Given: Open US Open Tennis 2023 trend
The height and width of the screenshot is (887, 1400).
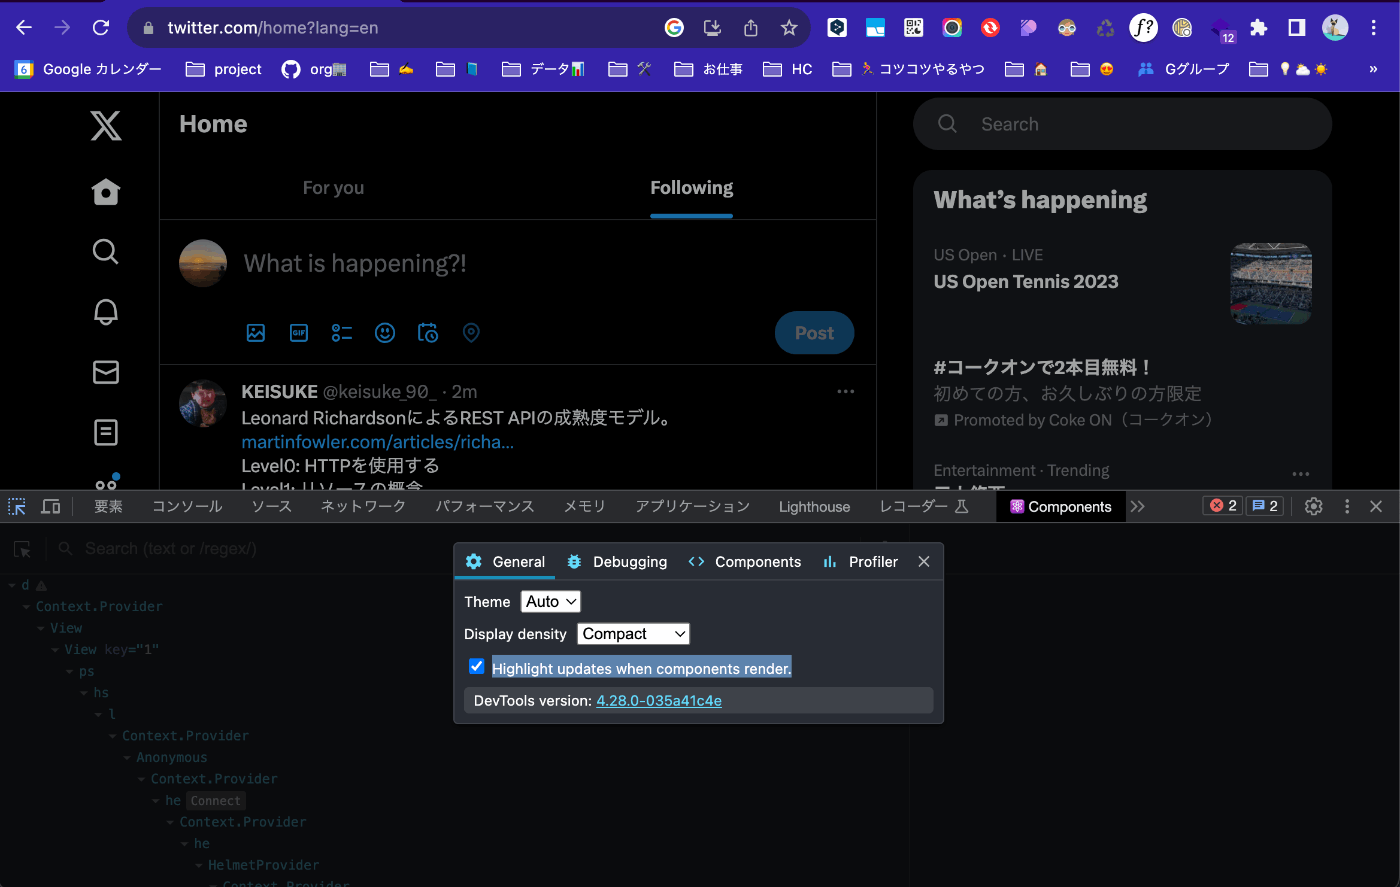Looking at the screenshot, I should point(1026,282).
